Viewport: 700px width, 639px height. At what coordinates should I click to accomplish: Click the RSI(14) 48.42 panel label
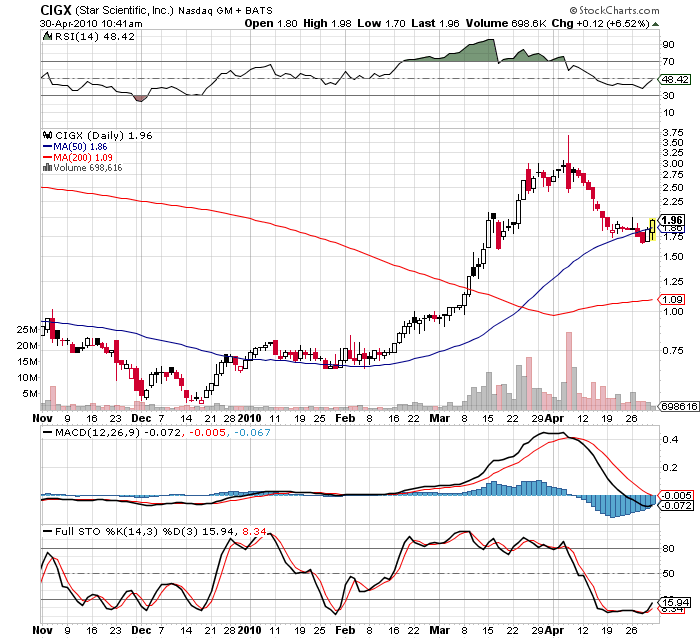coord(95,36)
